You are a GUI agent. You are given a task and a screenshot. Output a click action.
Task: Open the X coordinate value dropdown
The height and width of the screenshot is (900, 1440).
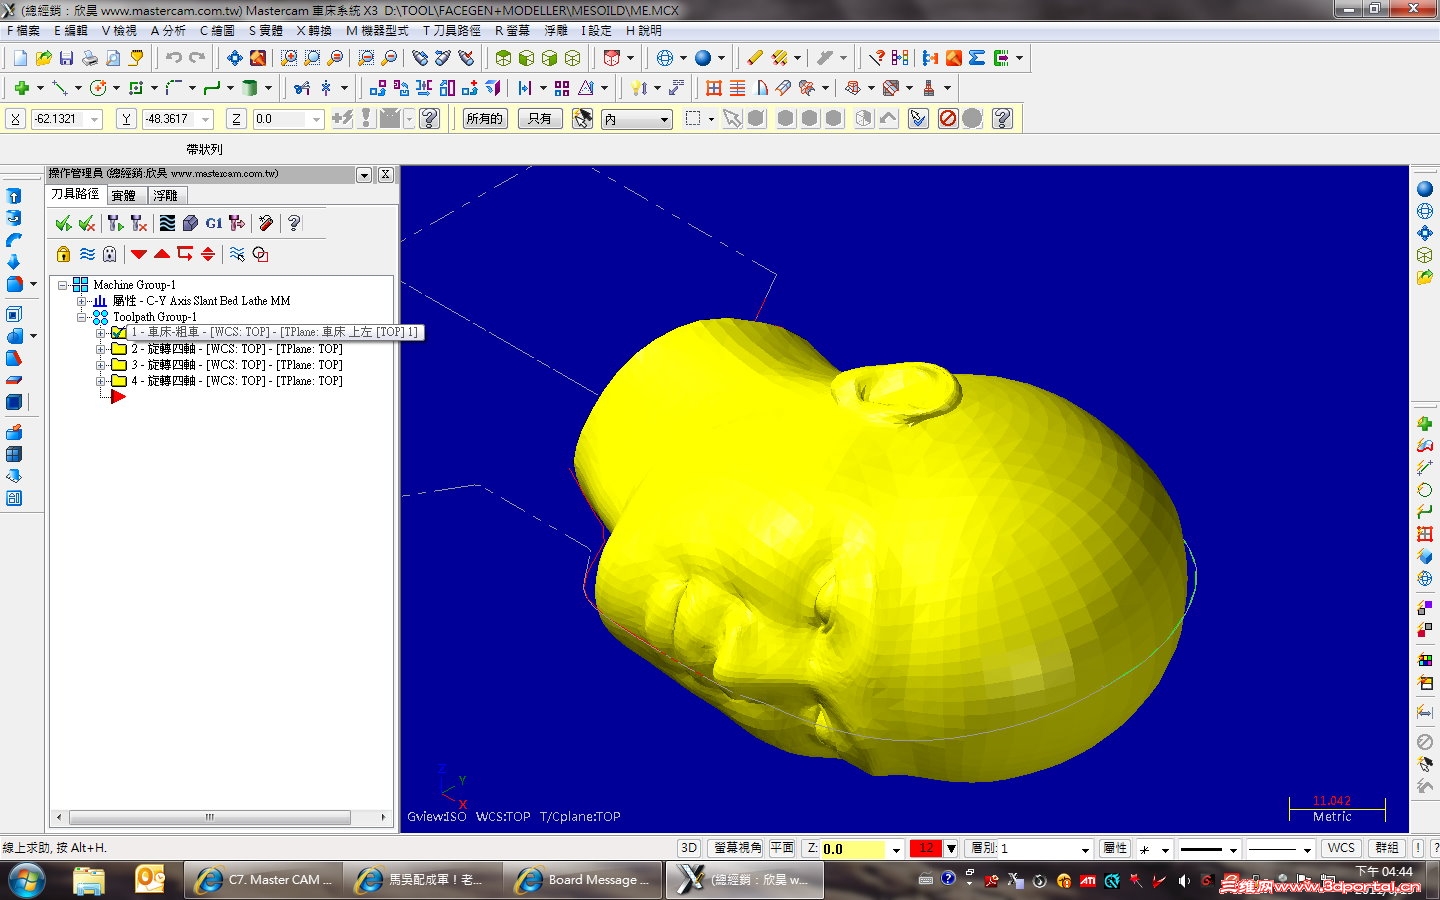tap(95, 120)
